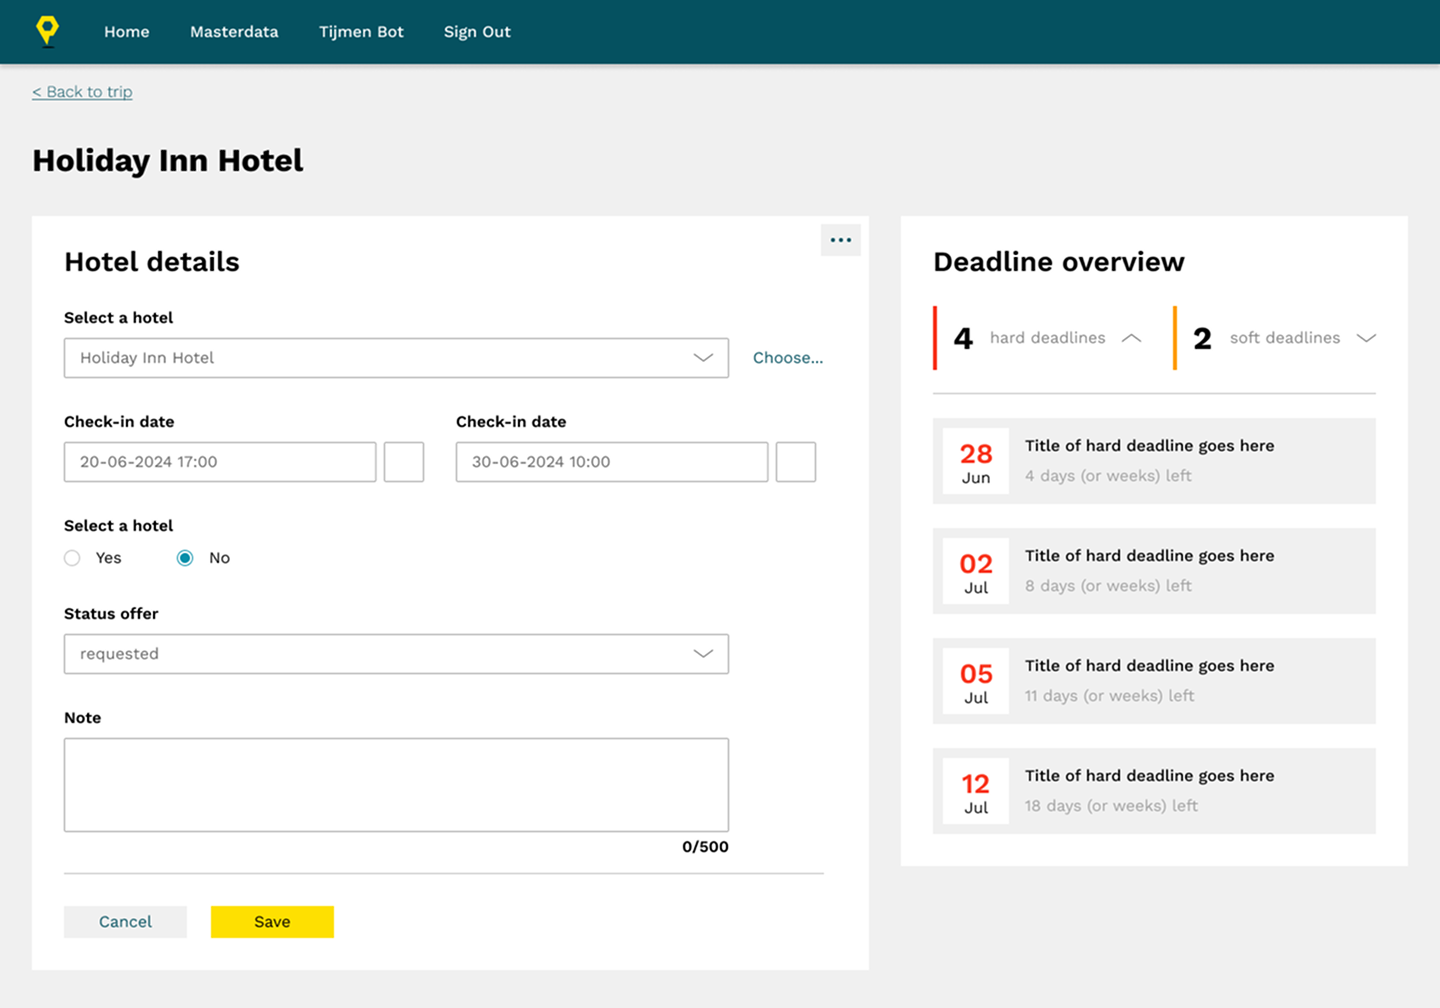The height and width of the screenshot is (1008, 1440).
Task: Collapse the hard deadlines section chevron
Action: point(1131,338)
